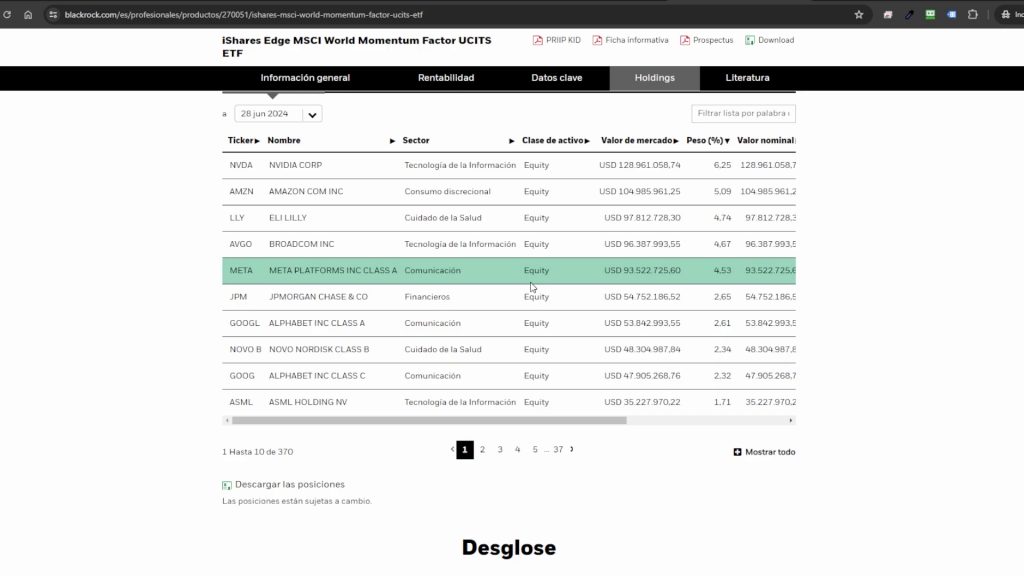Click ELI LILLY name cell

[x=288, y=217]
